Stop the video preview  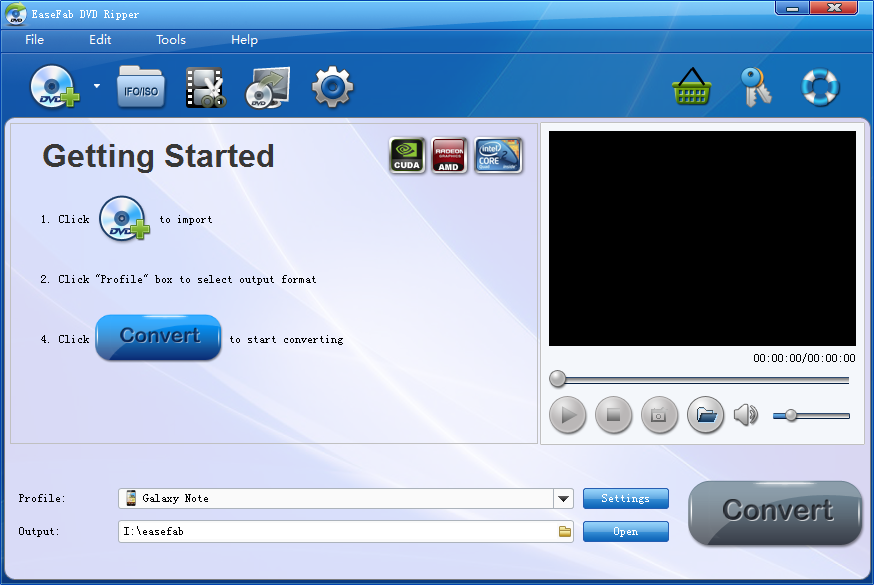coord(614,415)
